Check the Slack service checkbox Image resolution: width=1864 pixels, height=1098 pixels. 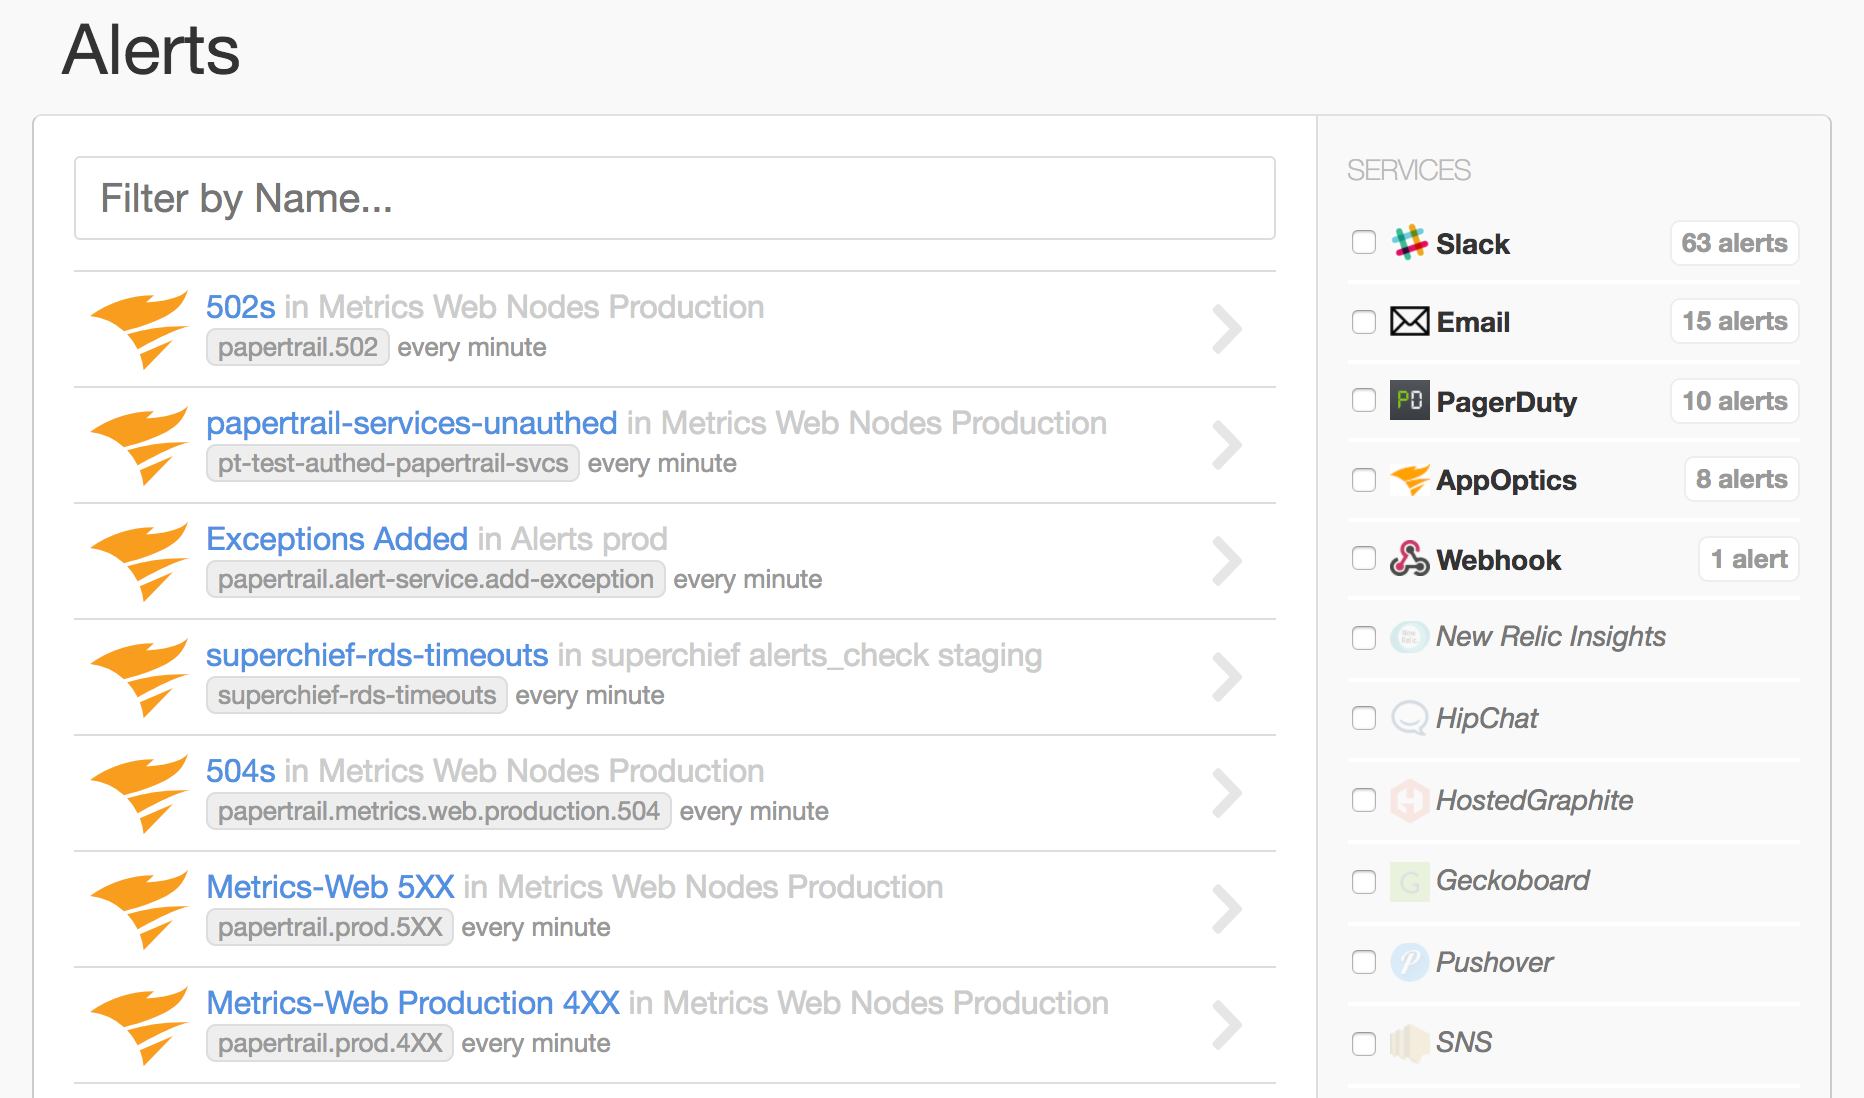pos(1364,243)
